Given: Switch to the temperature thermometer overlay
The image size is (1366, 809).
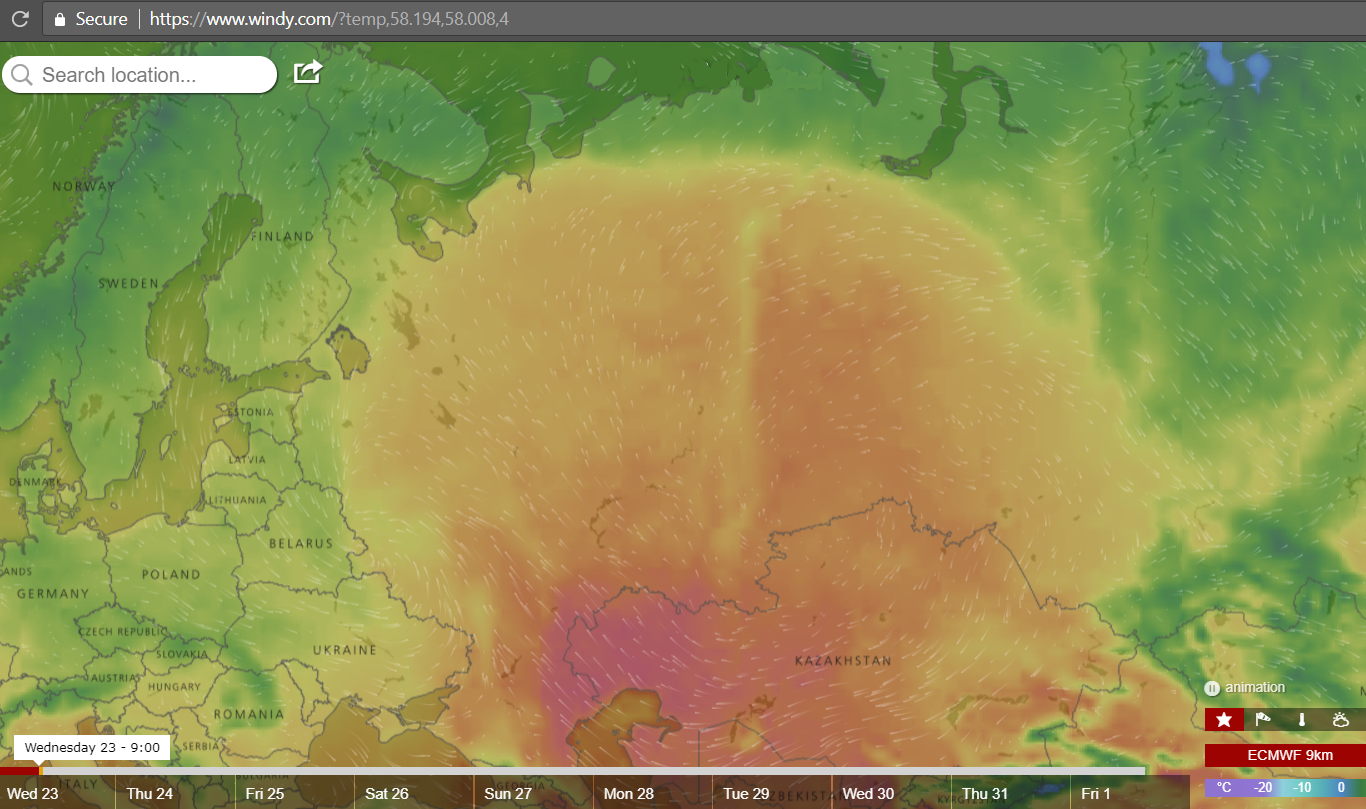Looking at the screenshot, I should tap(1302, 719).
